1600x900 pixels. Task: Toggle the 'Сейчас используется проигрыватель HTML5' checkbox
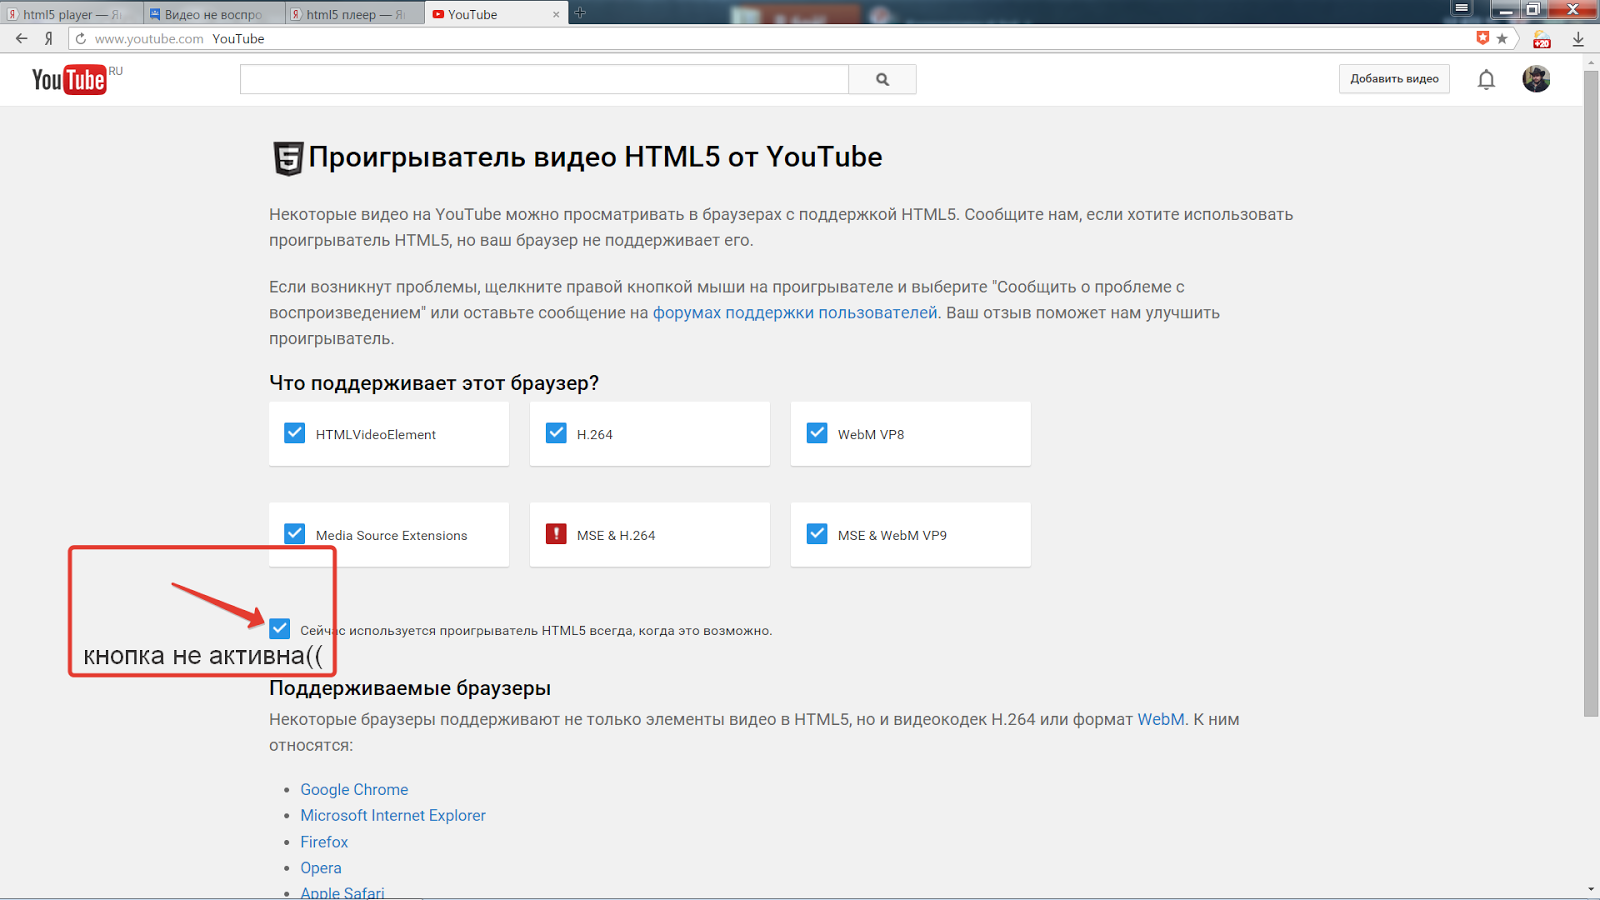coord(280,629)
